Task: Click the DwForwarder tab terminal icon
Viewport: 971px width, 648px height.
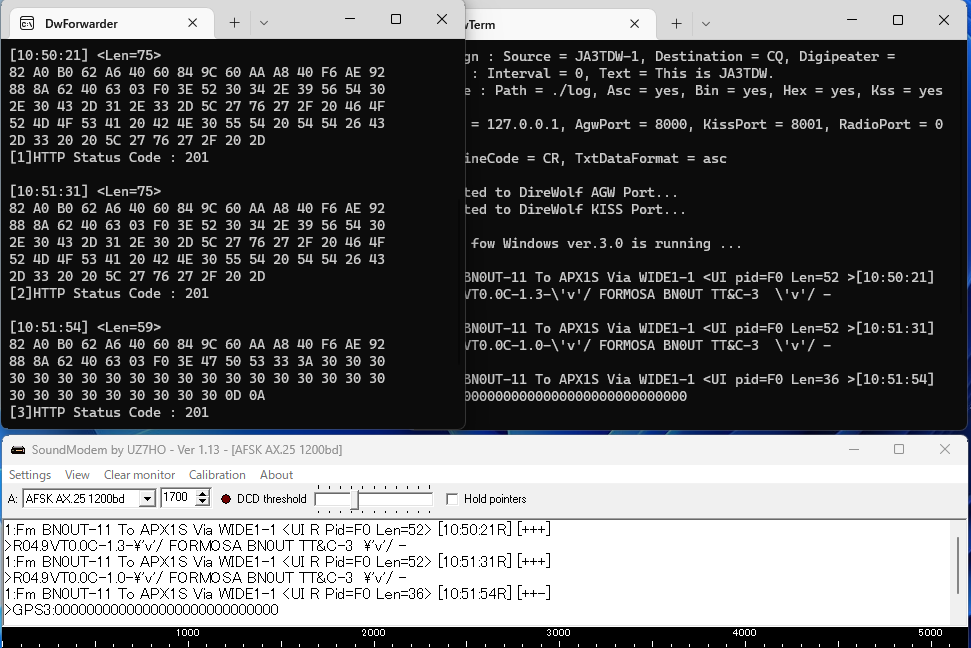Action: 27,24
